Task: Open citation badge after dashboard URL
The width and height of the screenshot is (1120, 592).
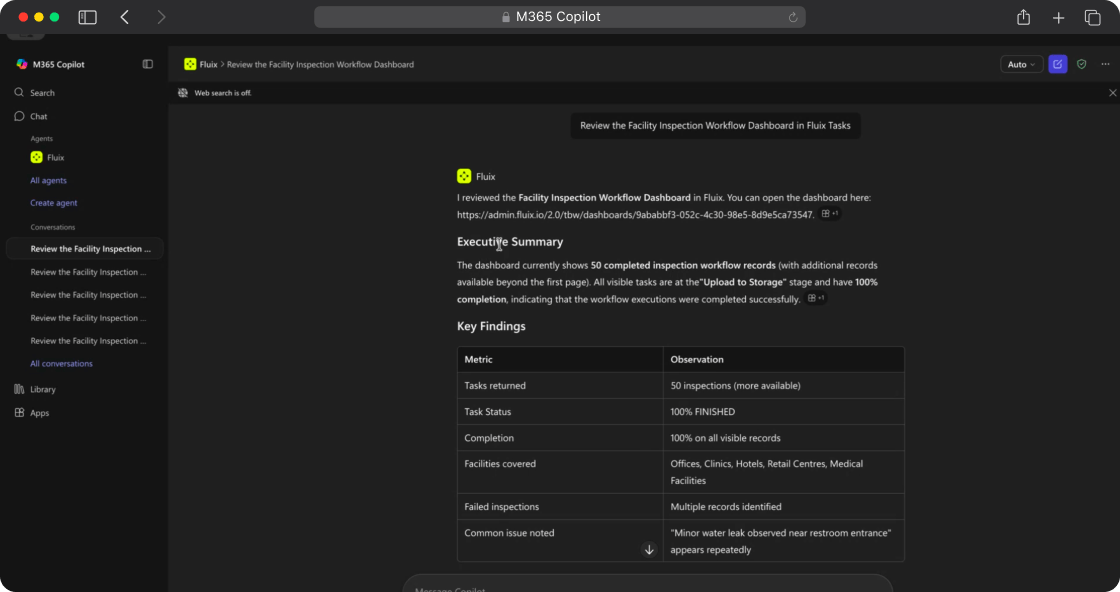Action: [x=830, y=214]
